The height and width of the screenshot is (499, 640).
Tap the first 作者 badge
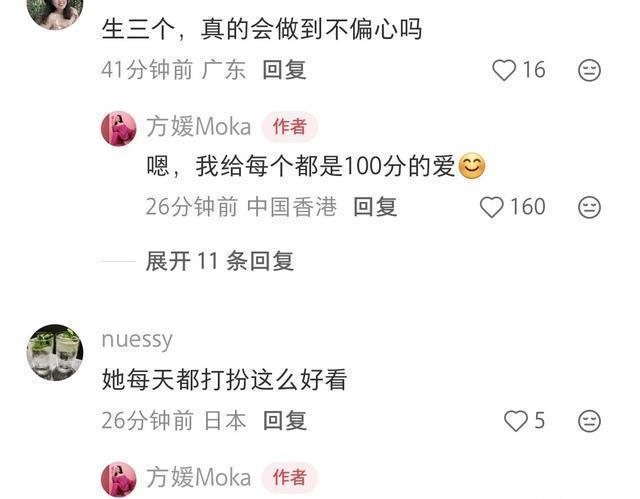(x=289, y=126)
